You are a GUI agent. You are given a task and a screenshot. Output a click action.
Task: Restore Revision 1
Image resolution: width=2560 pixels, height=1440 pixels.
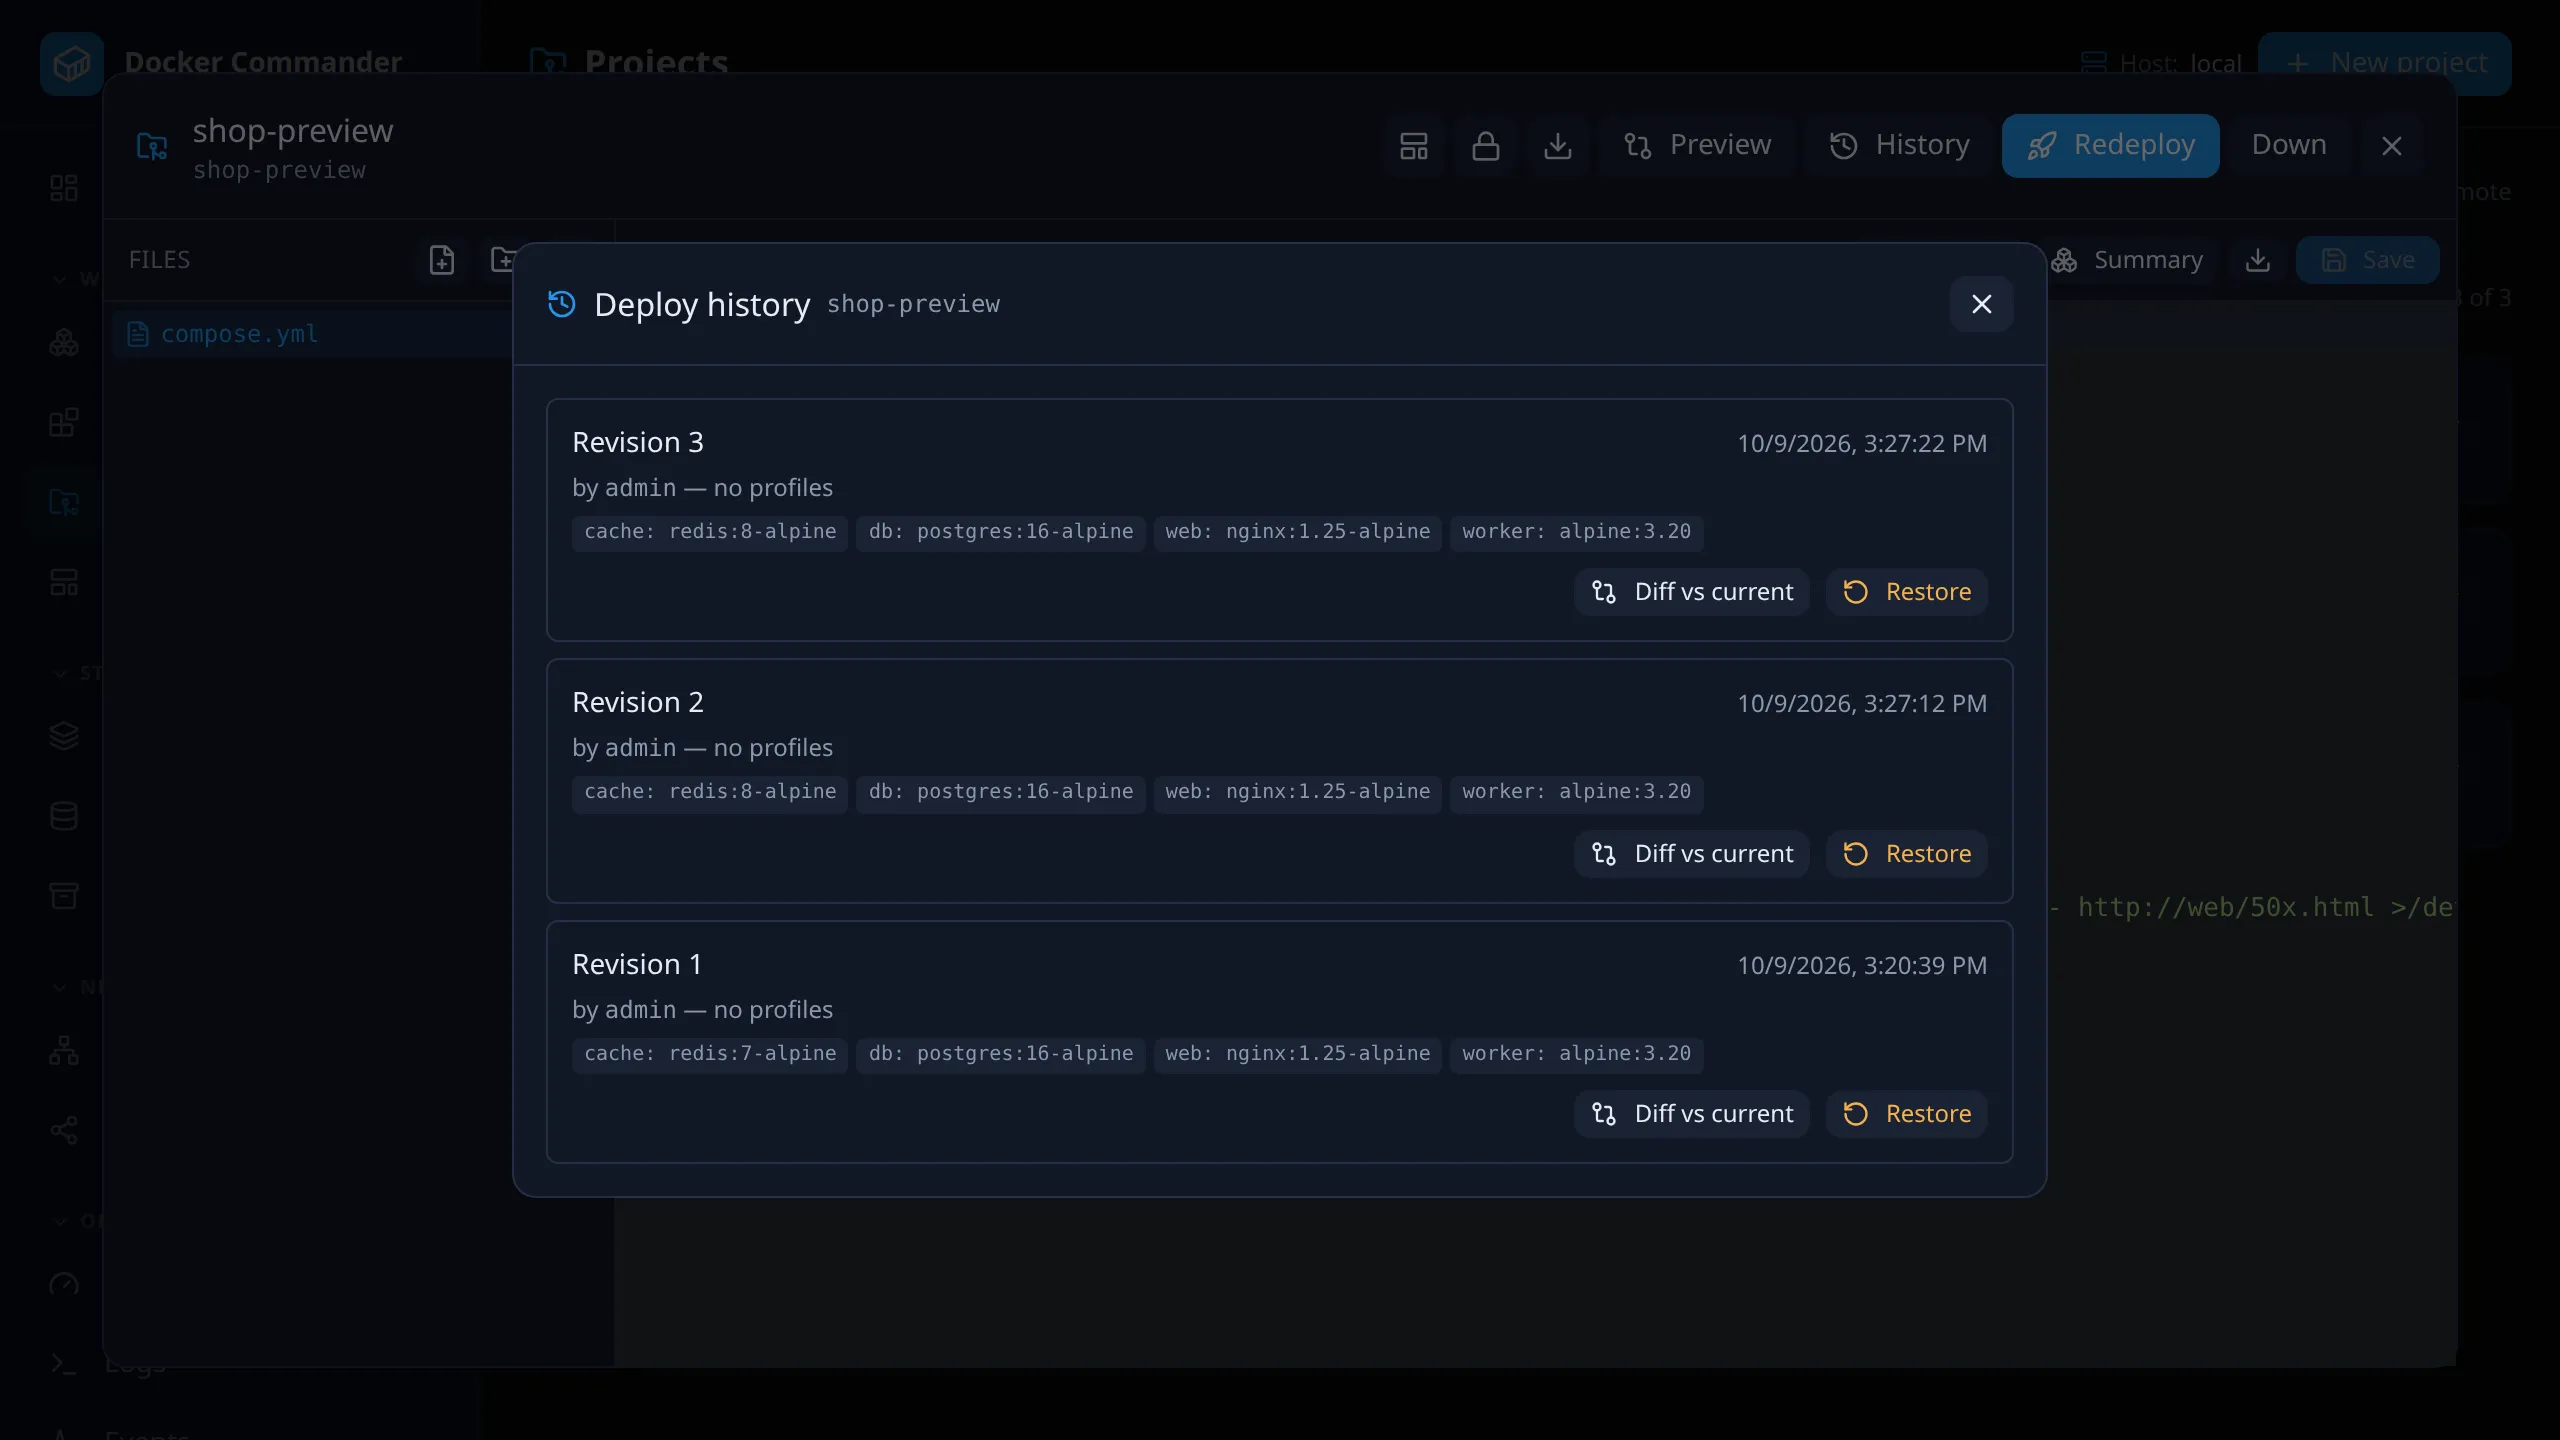pos(1907,1114)
